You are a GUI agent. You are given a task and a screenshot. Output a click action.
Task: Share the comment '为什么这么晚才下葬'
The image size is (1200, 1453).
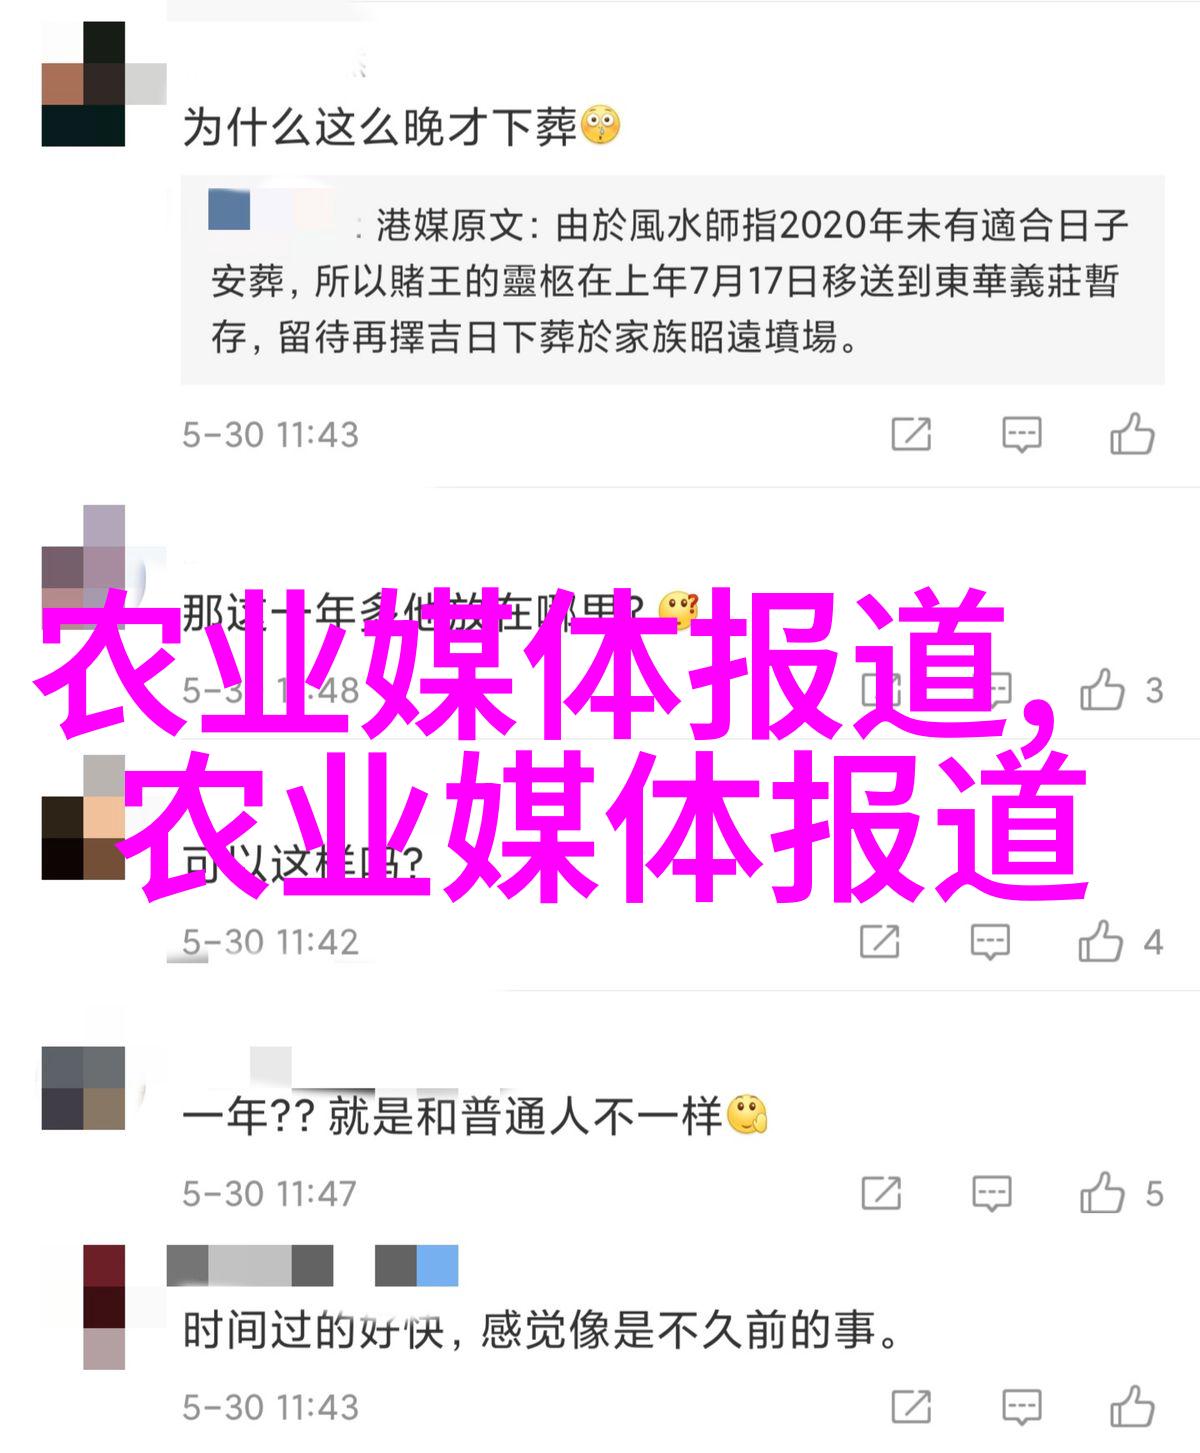tap(911, 434)
